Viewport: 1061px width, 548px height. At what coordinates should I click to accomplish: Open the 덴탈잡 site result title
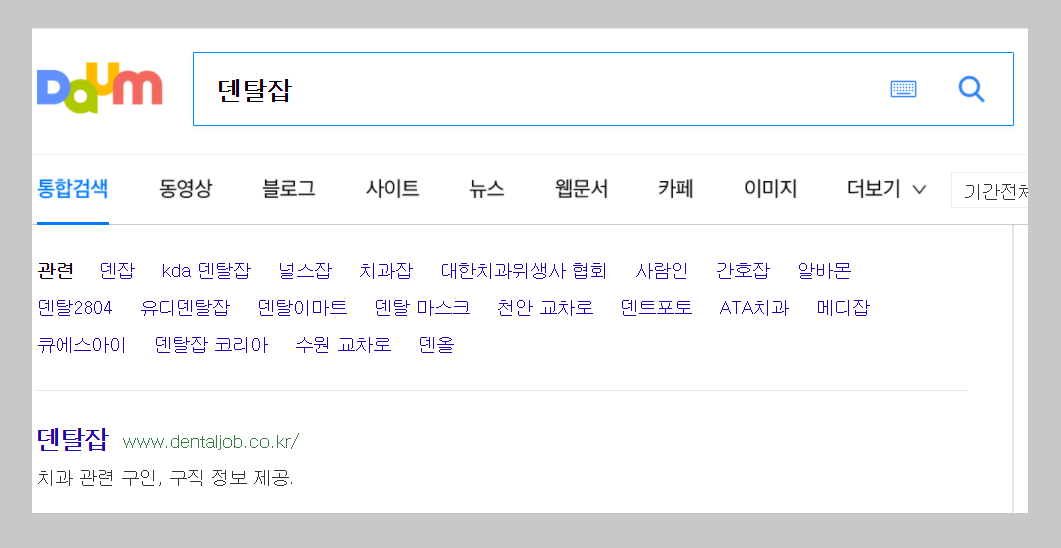tap(72, 440)
